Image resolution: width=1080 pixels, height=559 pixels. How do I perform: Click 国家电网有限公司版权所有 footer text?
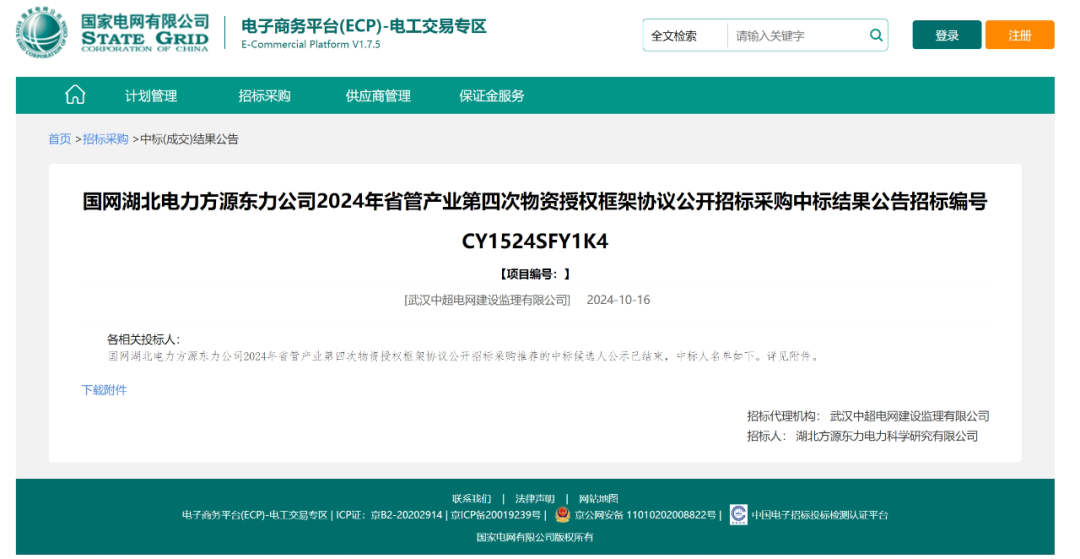tap(534, 537)
